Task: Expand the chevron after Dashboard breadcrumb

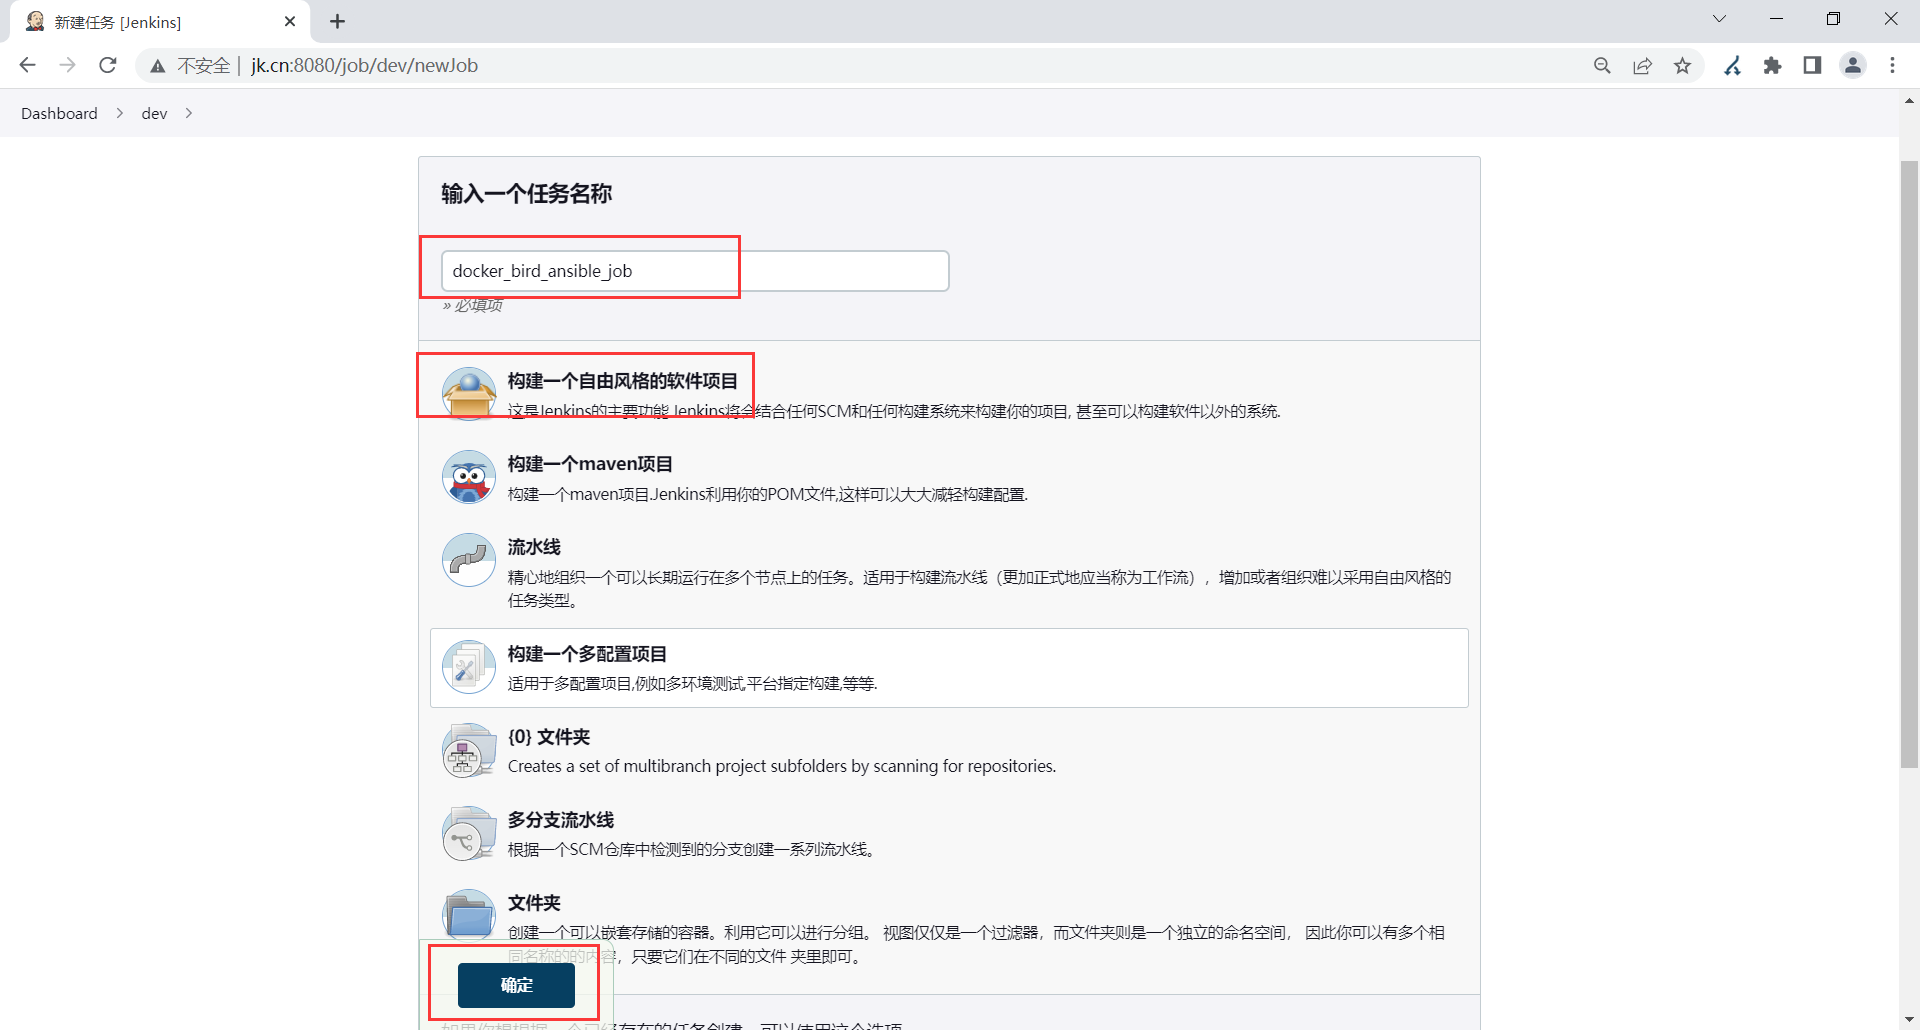Action: [x=120, y=114]
